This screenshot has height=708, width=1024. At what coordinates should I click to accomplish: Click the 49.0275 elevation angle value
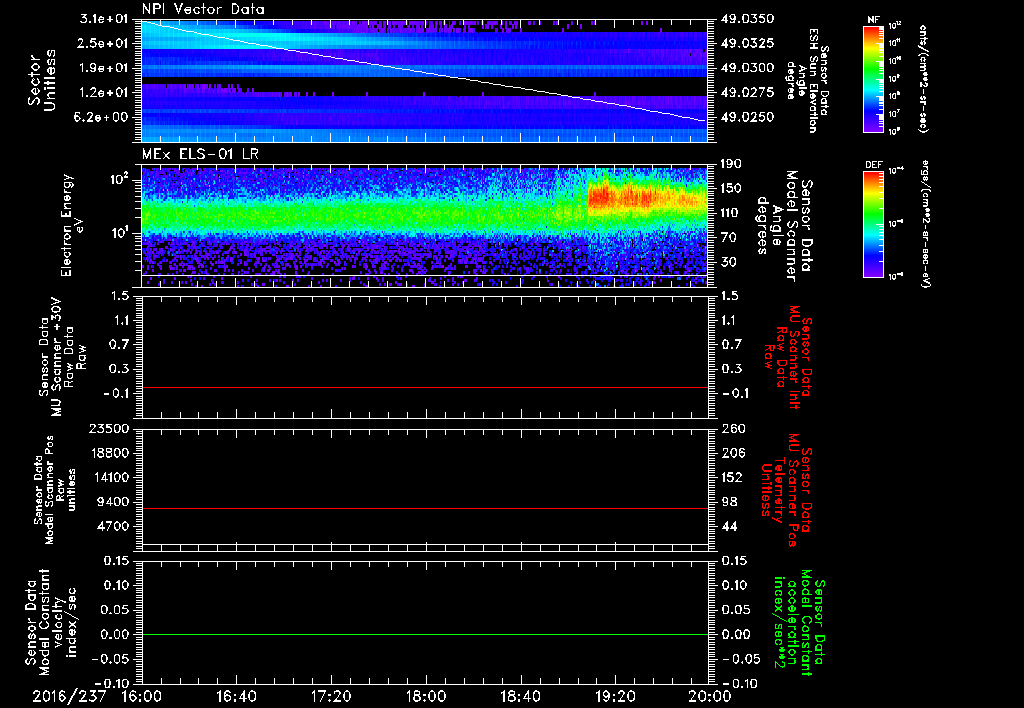748,93
